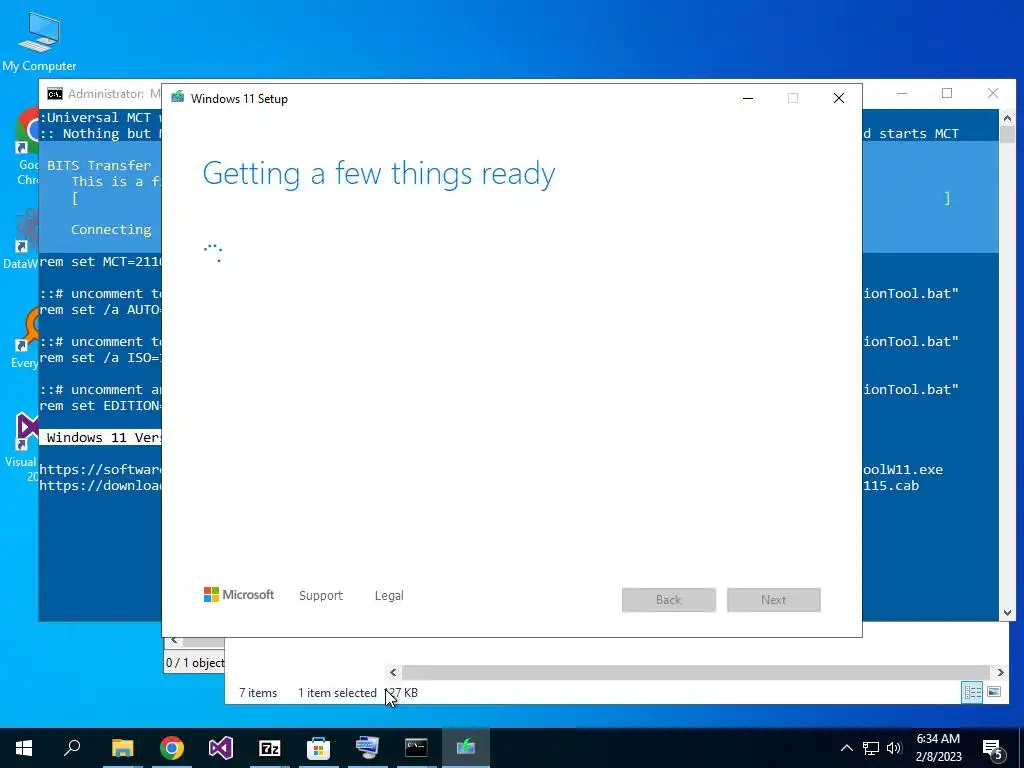Click the console scrollbar up arrow
This screenshot has height=768, width=1024.
pos(1007,118)
